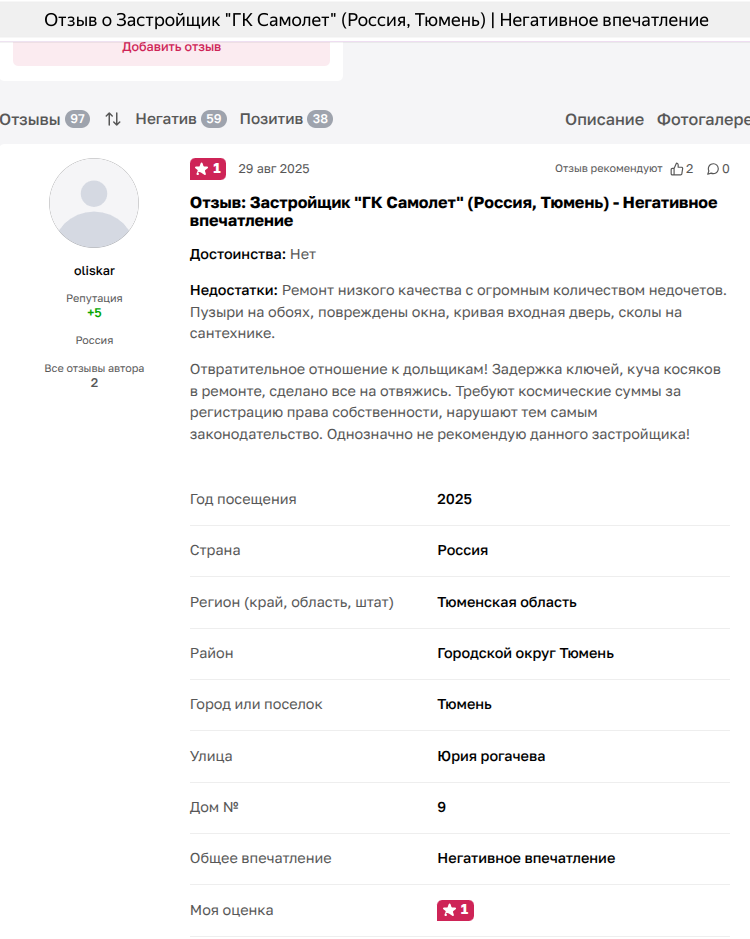Click the sort arrows icon beside Отзывы
The width and height of the screenshot is (750, 939).
113,119
